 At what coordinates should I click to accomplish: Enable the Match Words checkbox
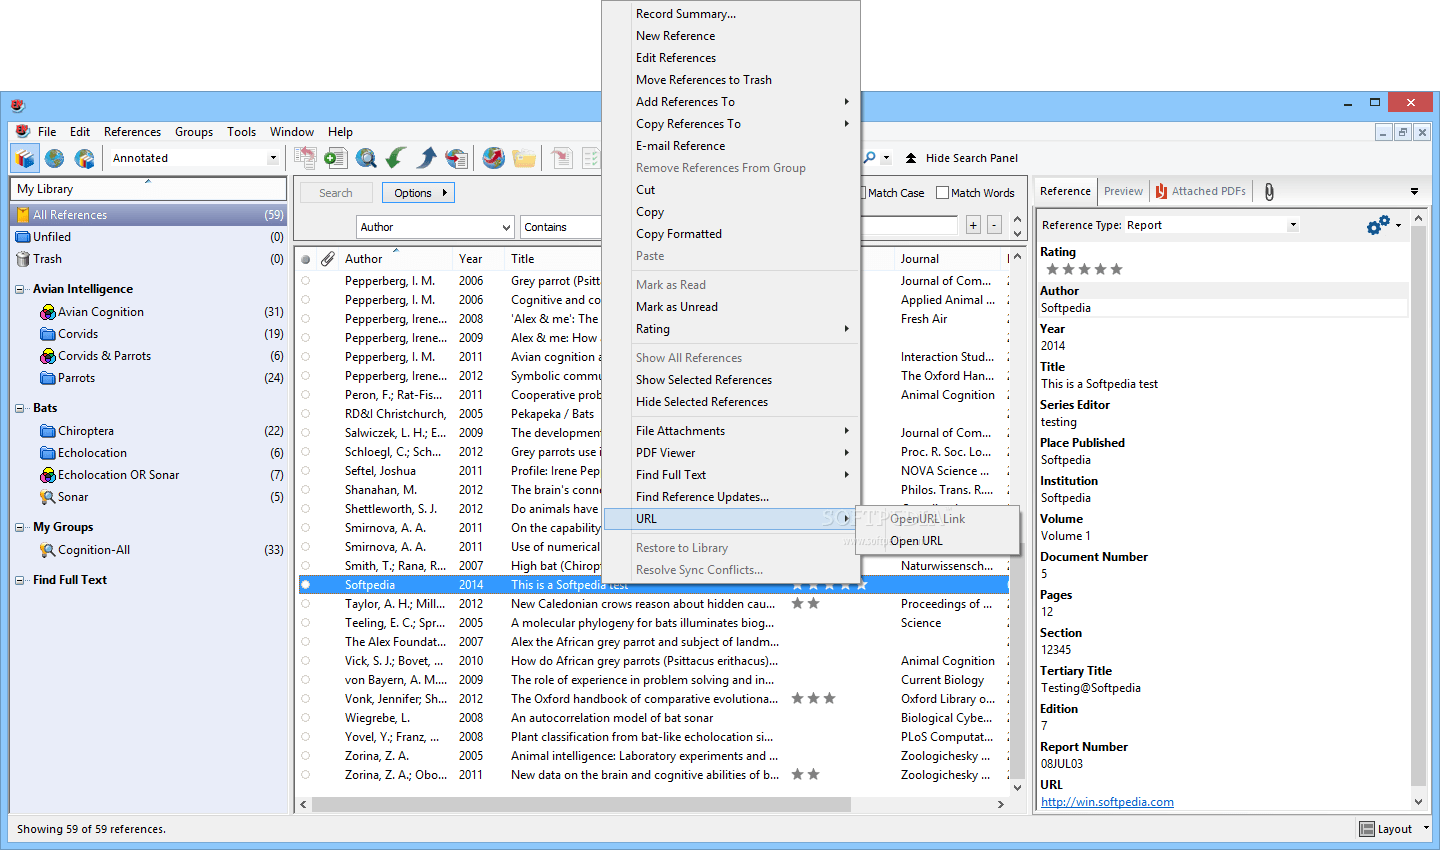(x=944, y=192)
